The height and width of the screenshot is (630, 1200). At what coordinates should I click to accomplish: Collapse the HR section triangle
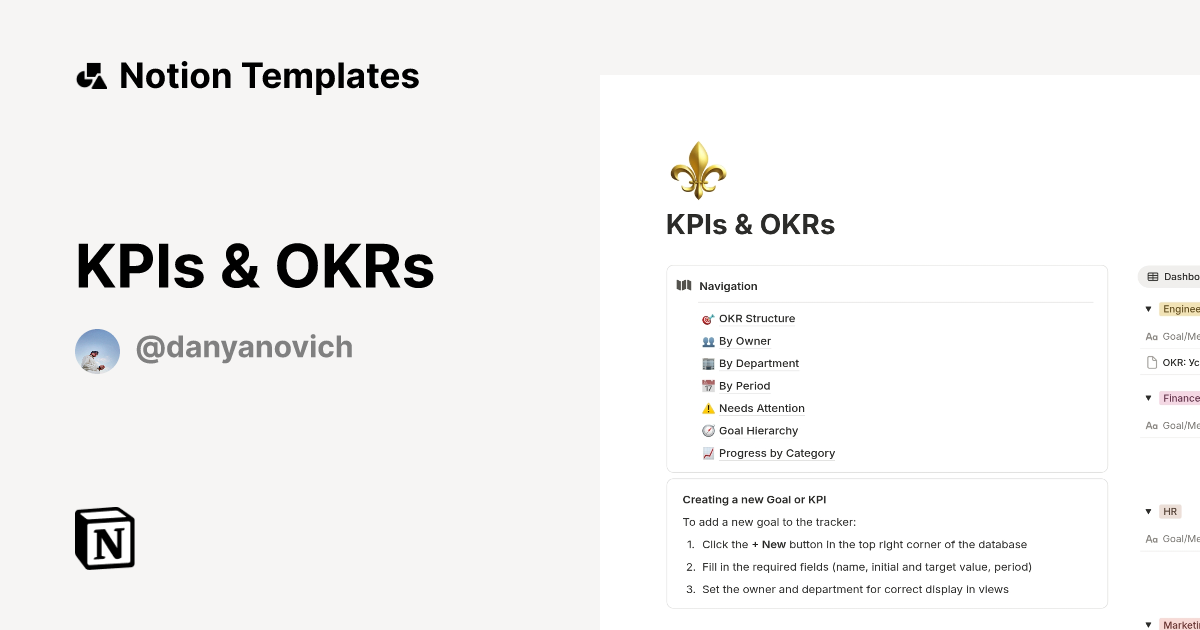click(x=1148, y=511)
